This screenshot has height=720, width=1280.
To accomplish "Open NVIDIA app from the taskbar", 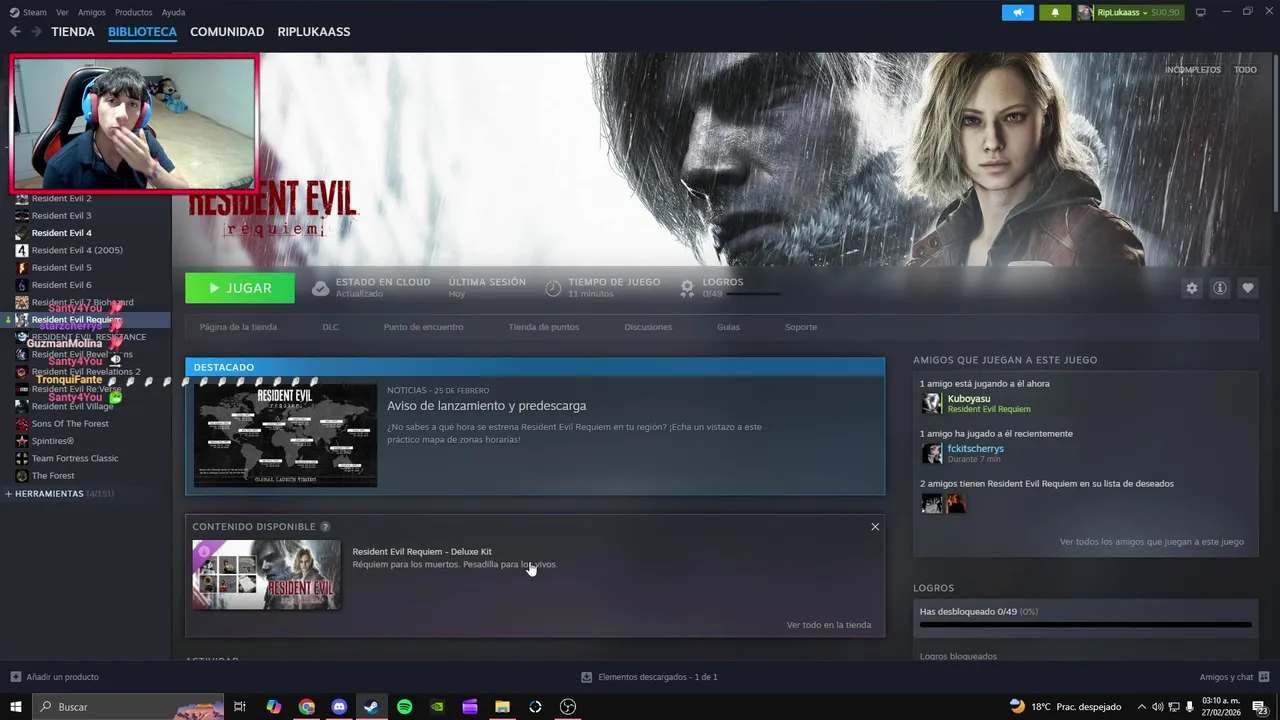I will (x=437, y=707).
